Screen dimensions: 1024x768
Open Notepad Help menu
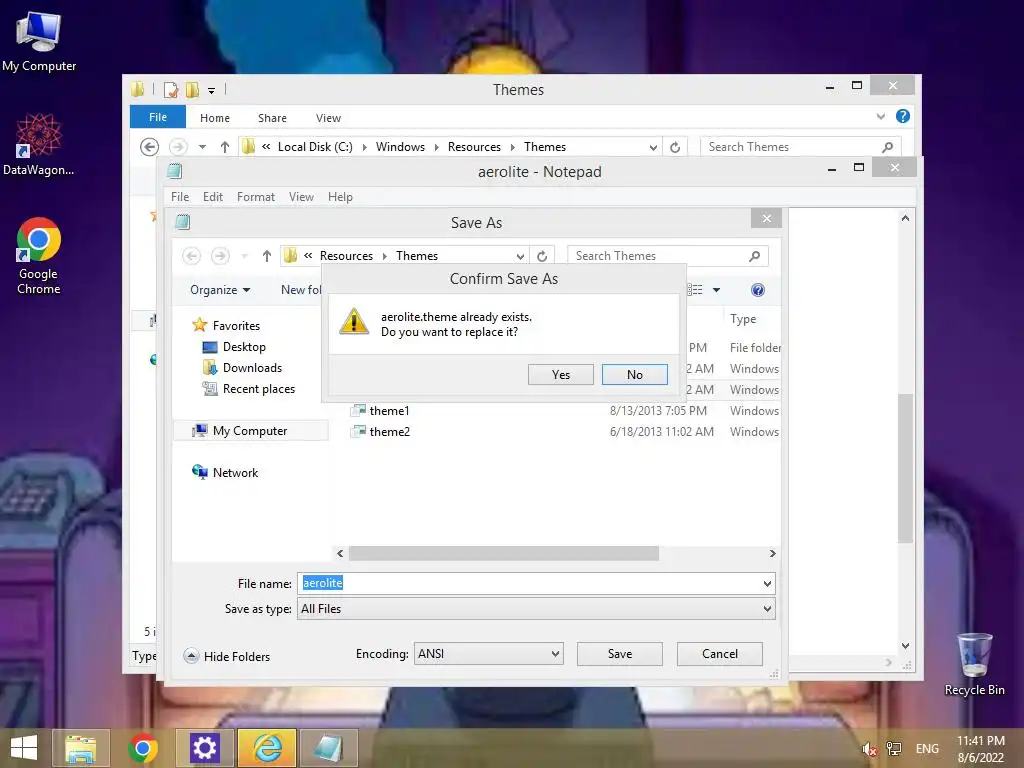click(340, 197)
